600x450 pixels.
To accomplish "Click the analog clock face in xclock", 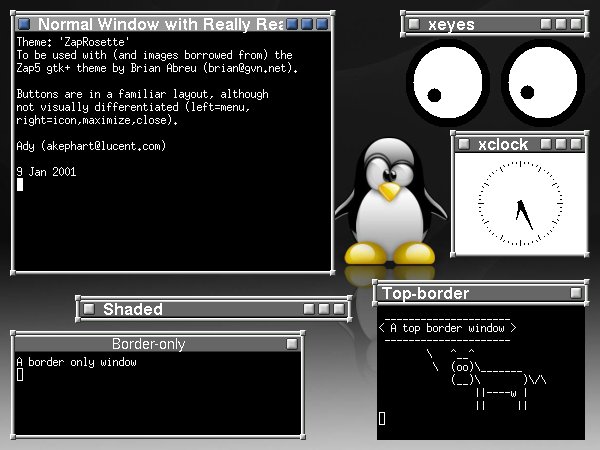I will (520, 203).
